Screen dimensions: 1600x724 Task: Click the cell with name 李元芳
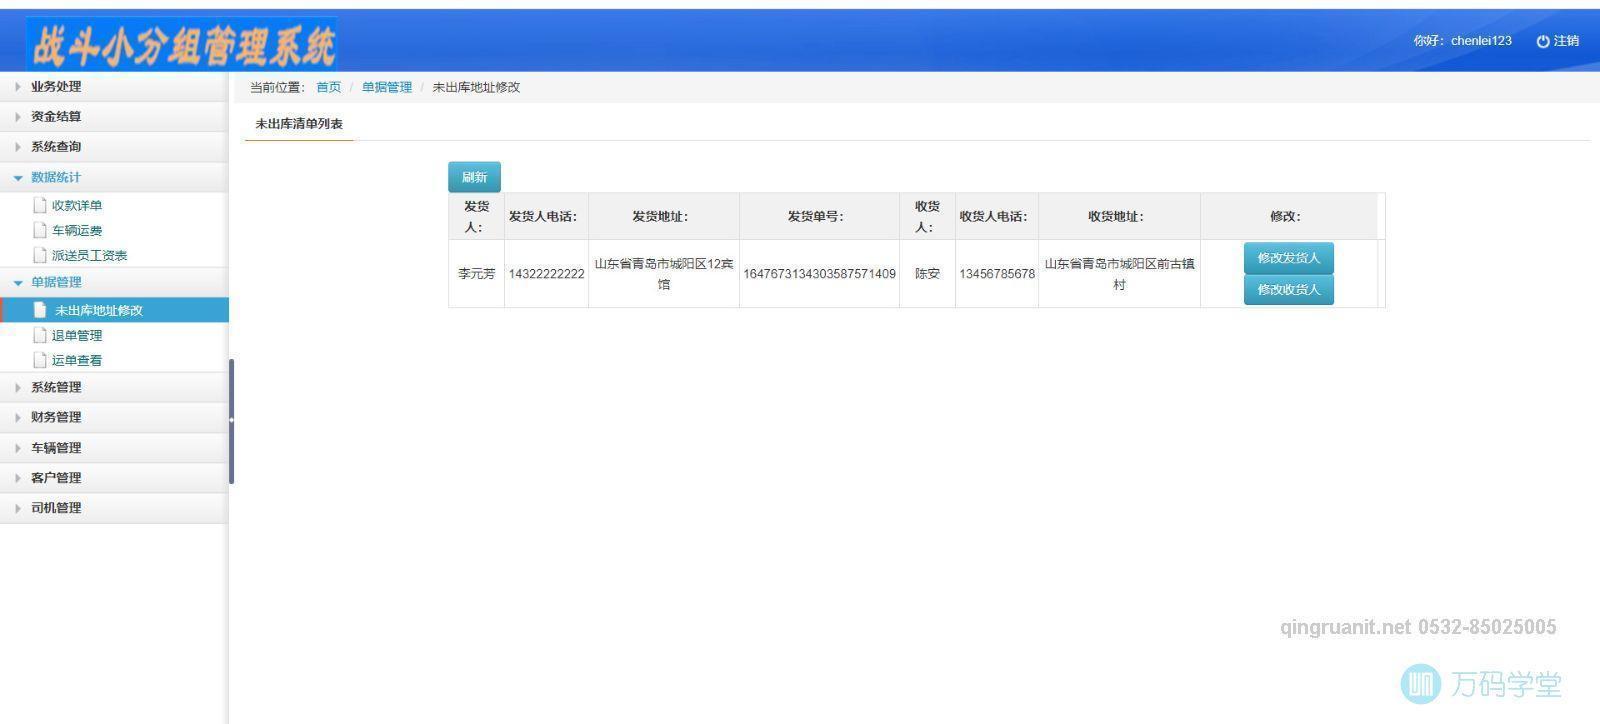(477, 274)
